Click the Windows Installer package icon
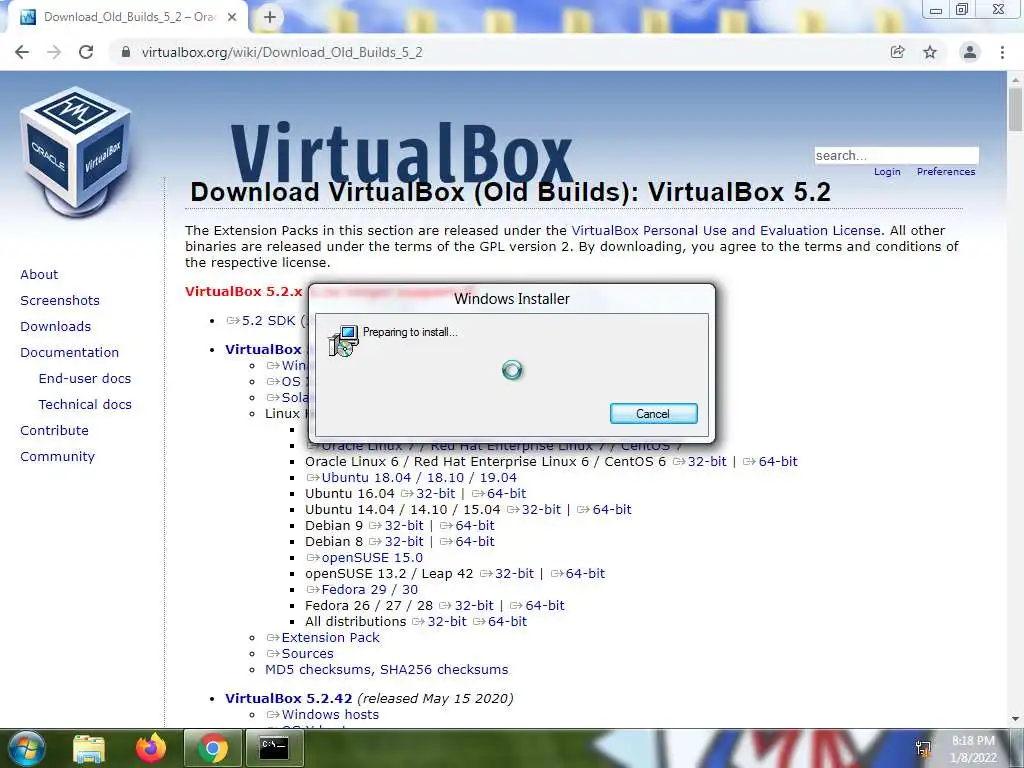 click(344, 341)
